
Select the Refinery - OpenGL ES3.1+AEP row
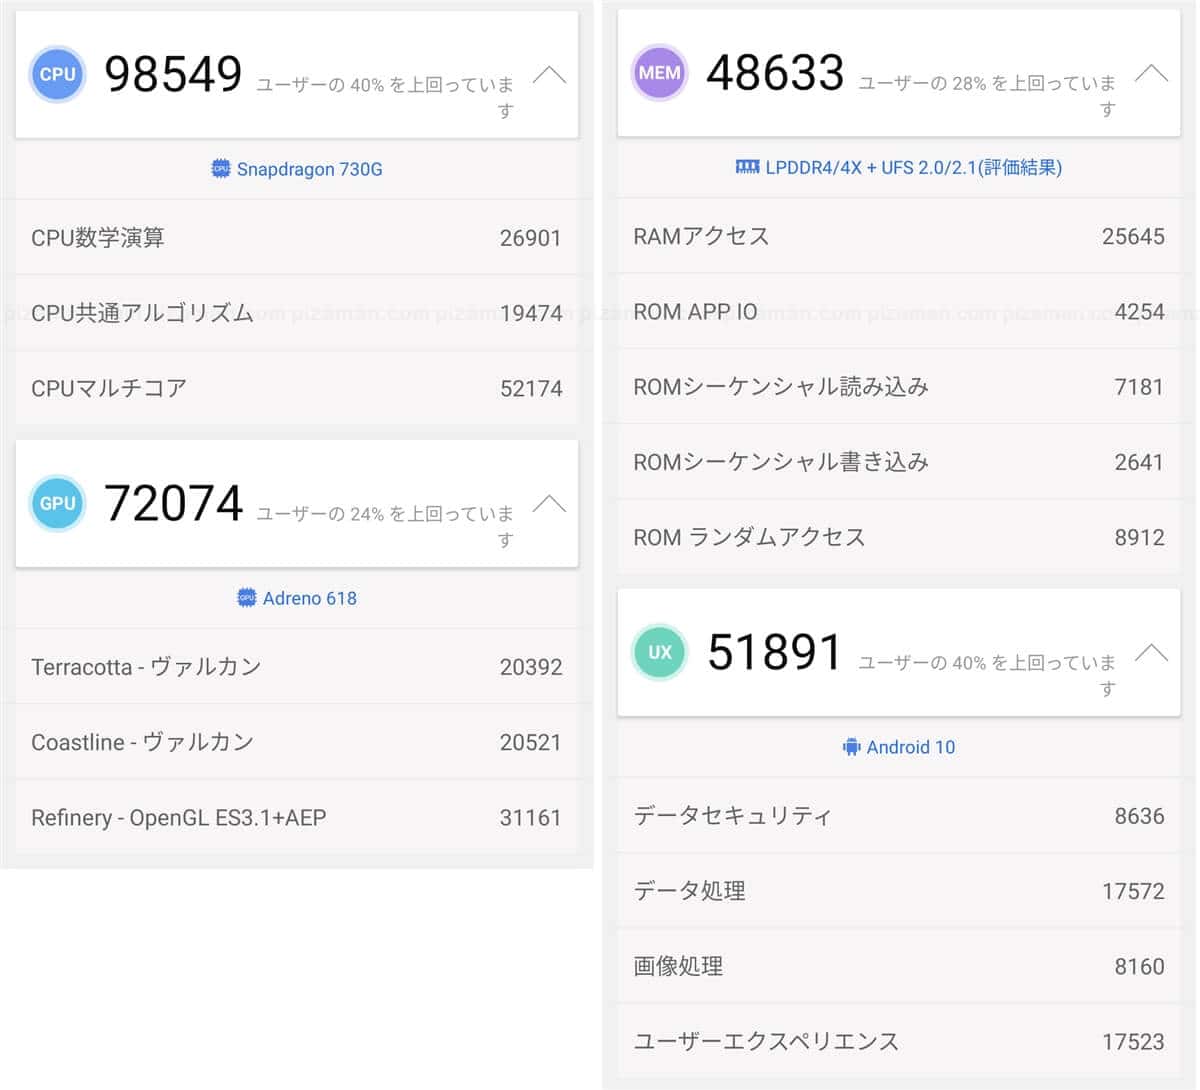(296, 817)
